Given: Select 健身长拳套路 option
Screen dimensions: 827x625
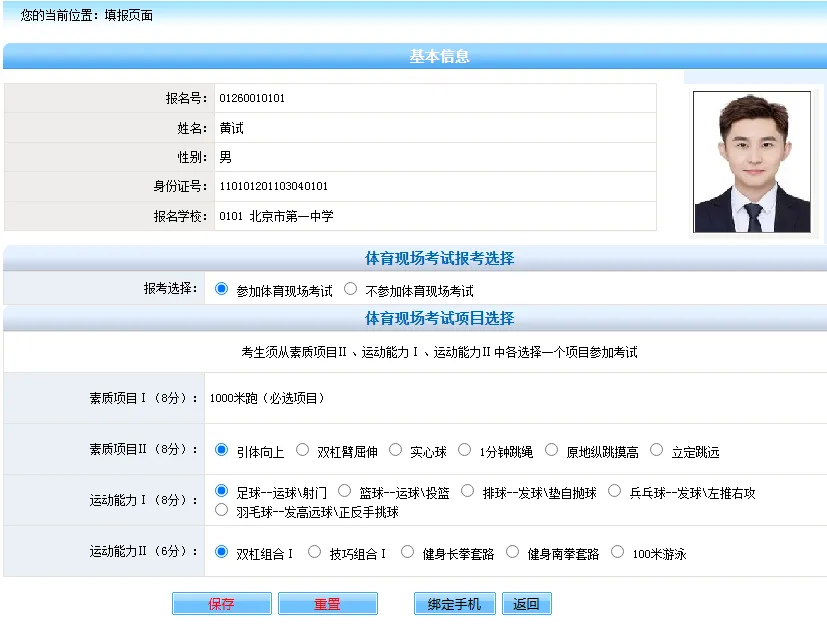Looking at the screenshot, I should click(x=408, y=551).
